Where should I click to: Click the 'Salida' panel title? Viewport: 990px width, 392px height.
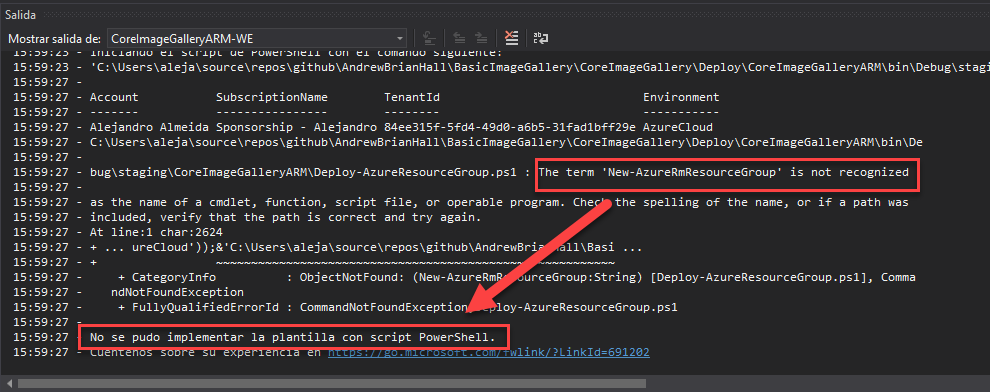20,15
